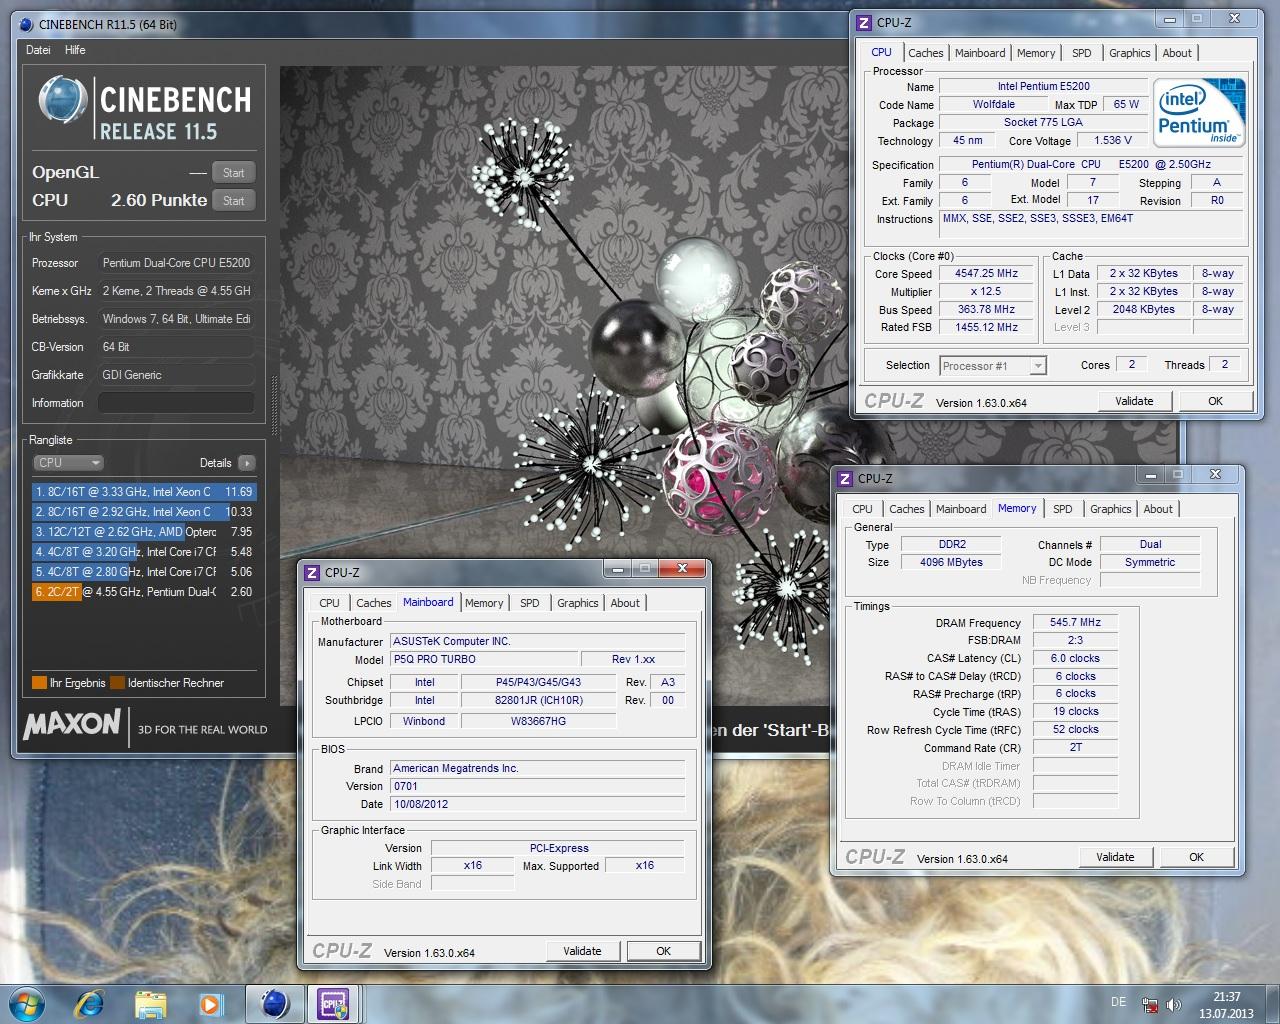Open the Processor #1 selection dropdown
This screenshot has height=1024, width=1280.
(993, 366)
